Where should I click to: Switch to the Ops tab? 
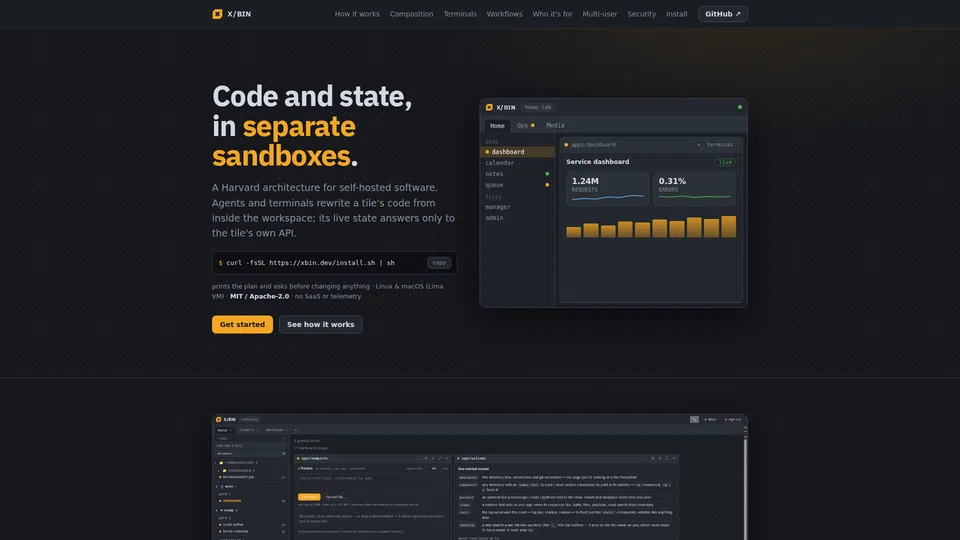525,126
